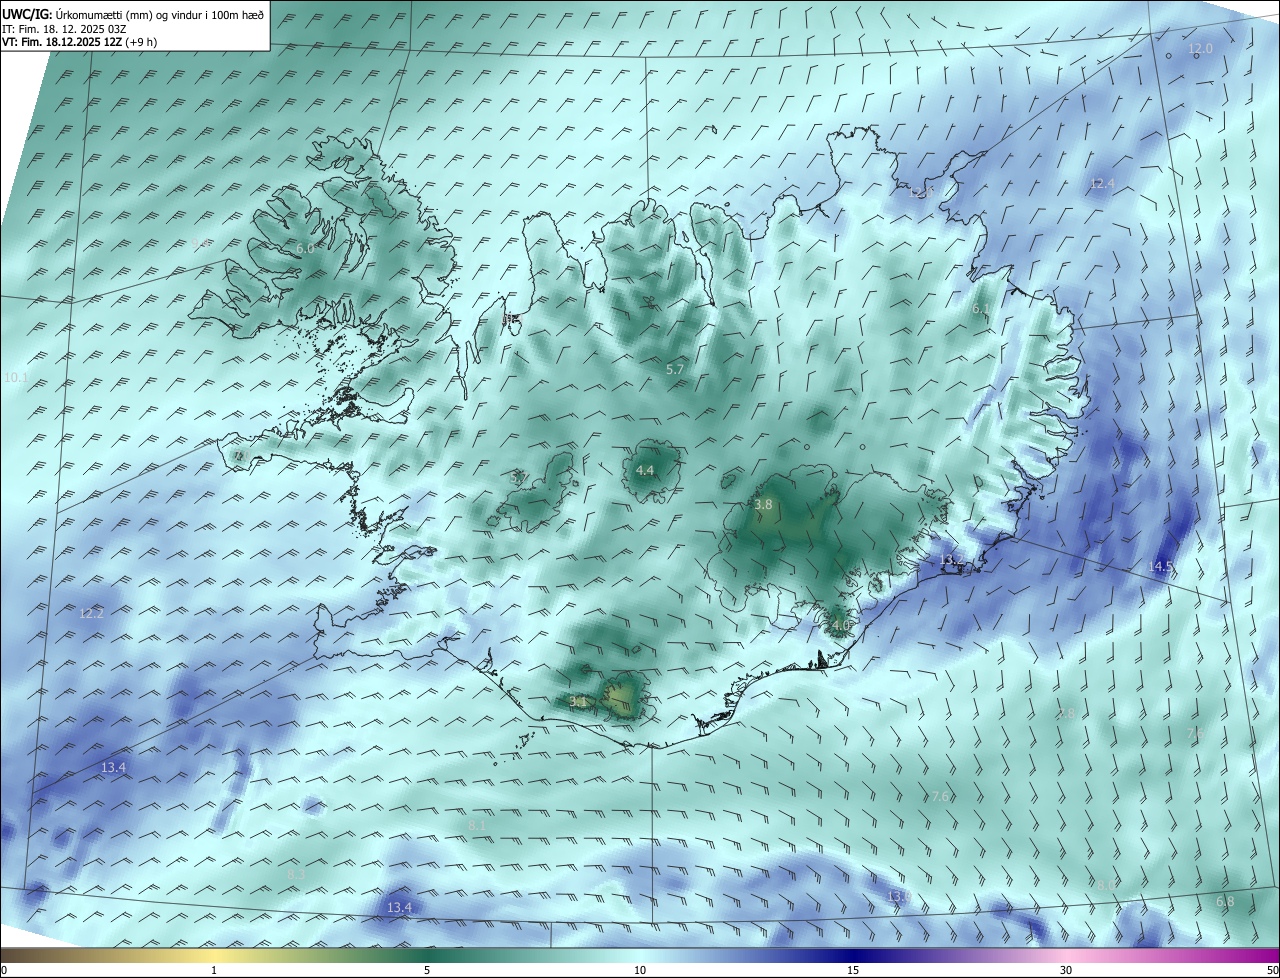Image resolution: width=1280 pixels, height=978 pixels.
Task: Click the 4.4 value on the glacier
Action: click(x=645, y=471)
